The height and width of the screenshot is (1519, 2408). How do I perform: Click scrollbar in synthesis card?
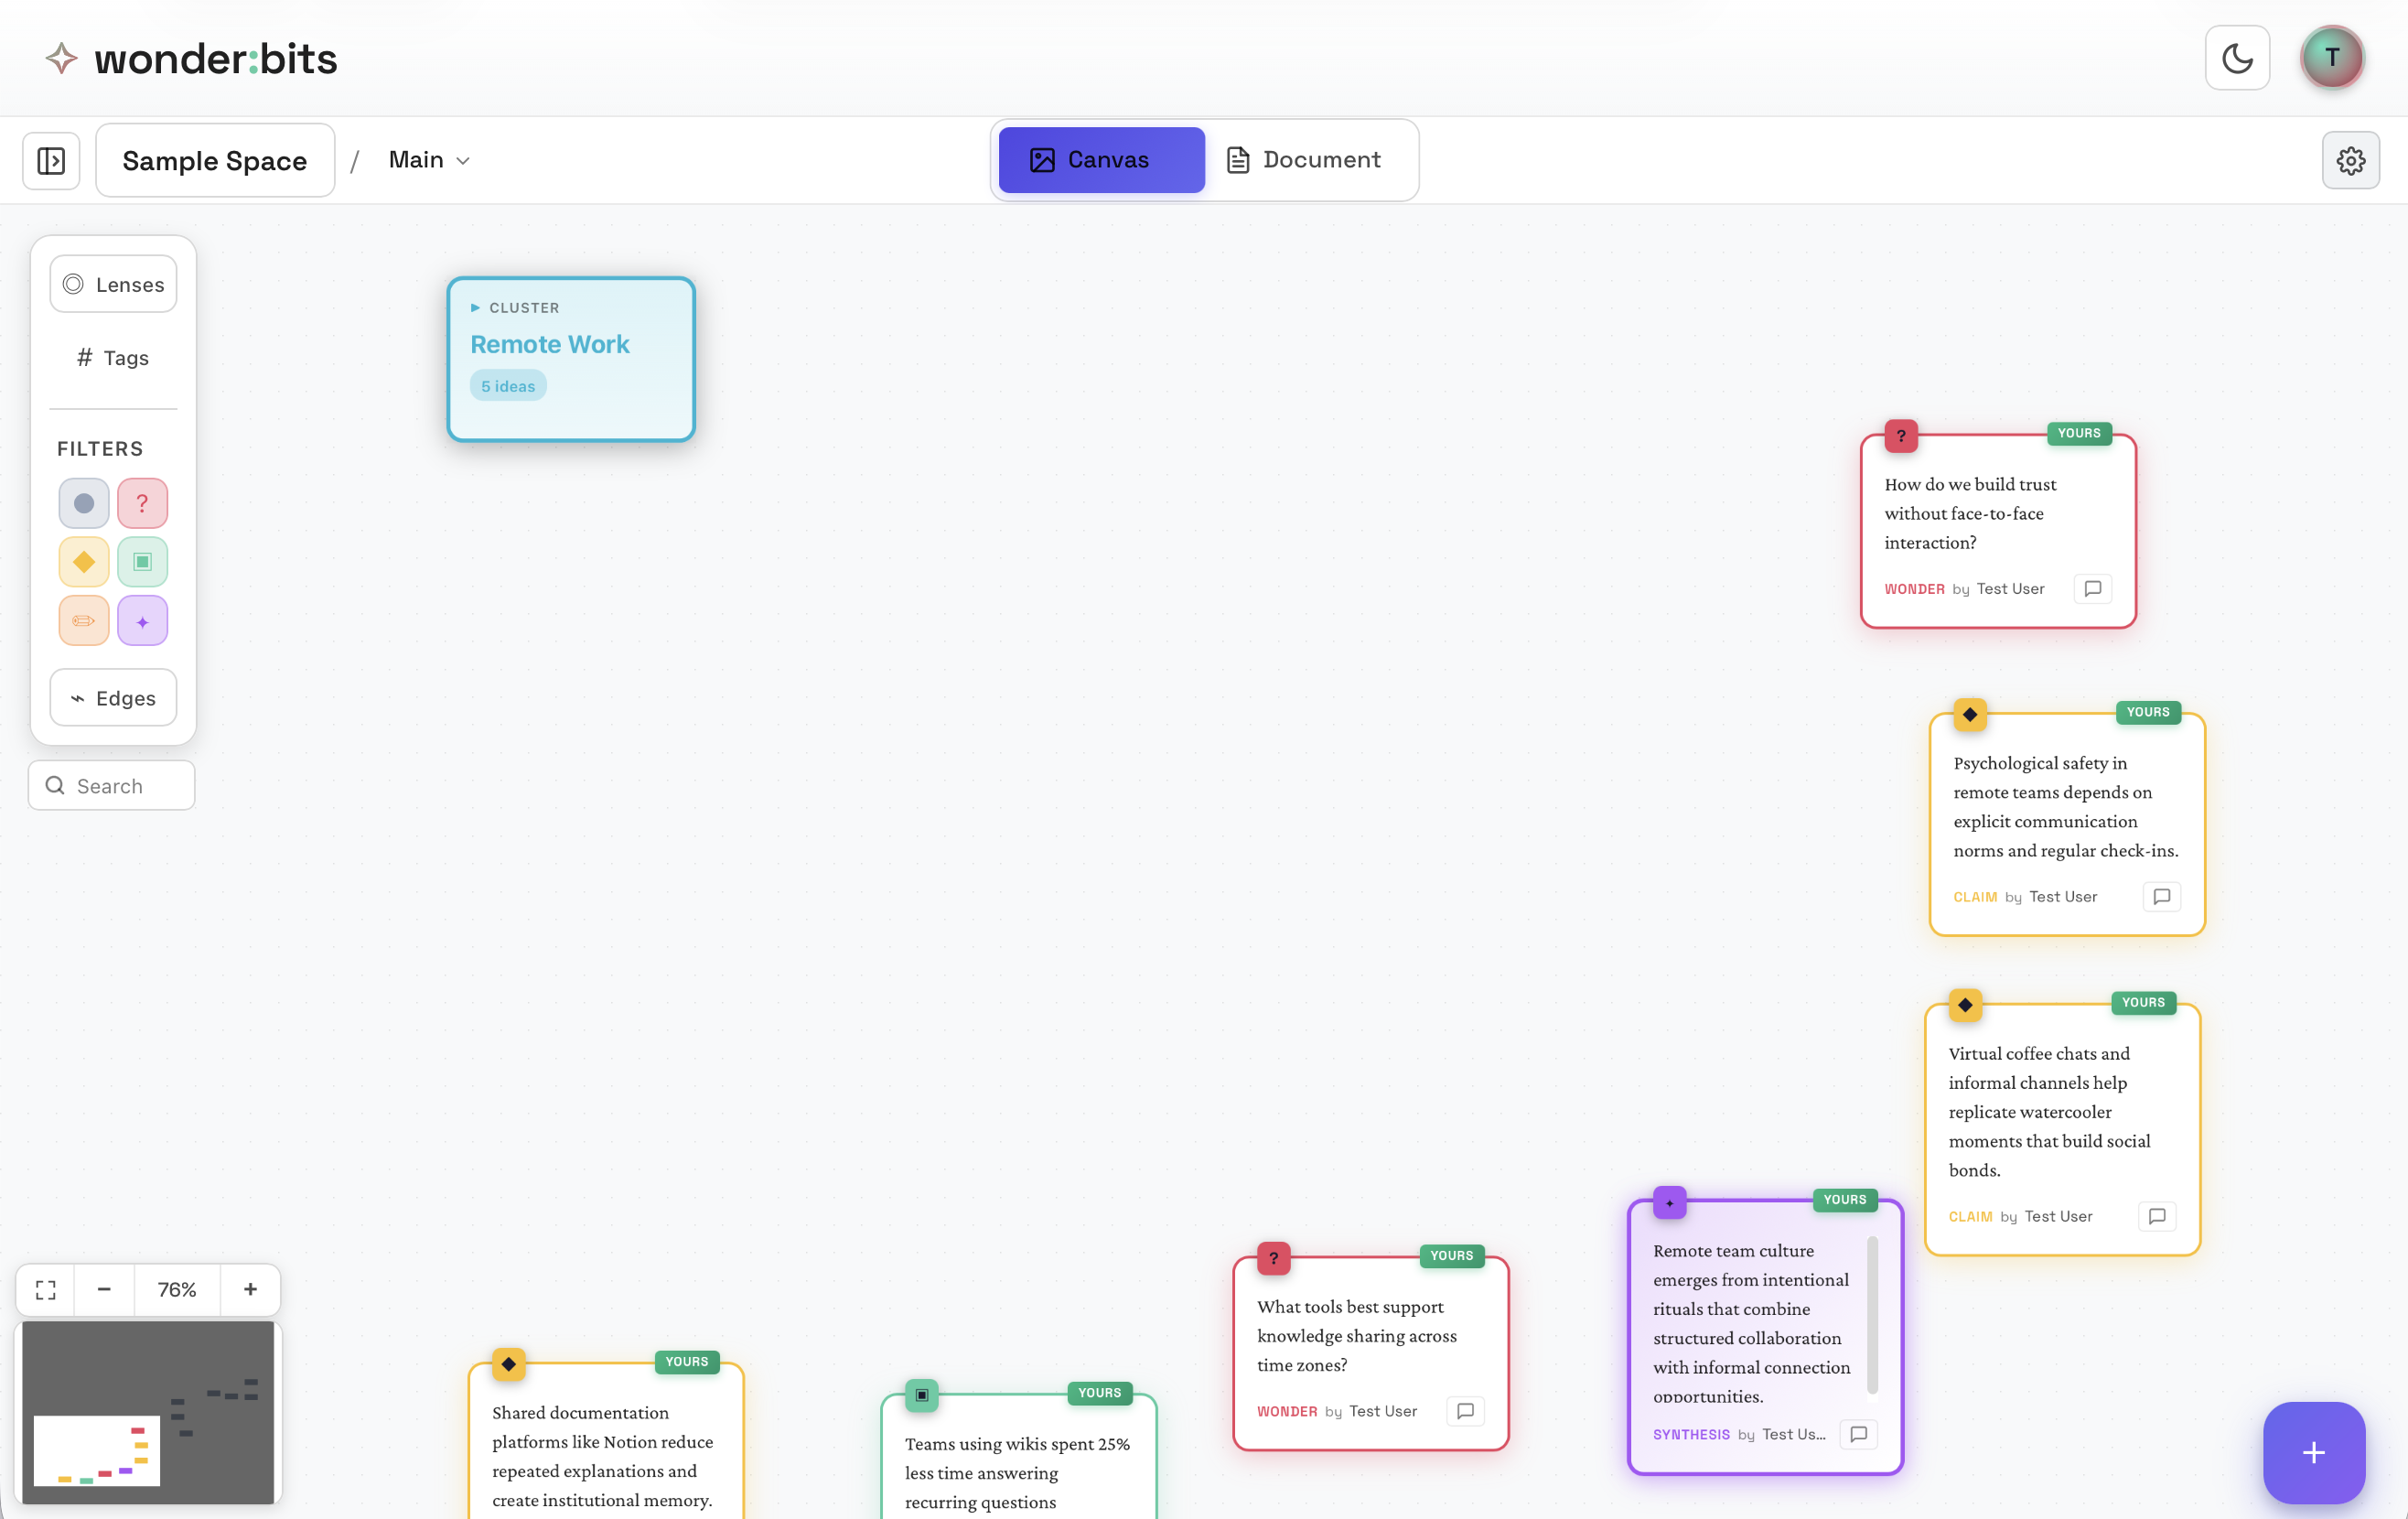pyautogui.click(x=1872, y=1315)
